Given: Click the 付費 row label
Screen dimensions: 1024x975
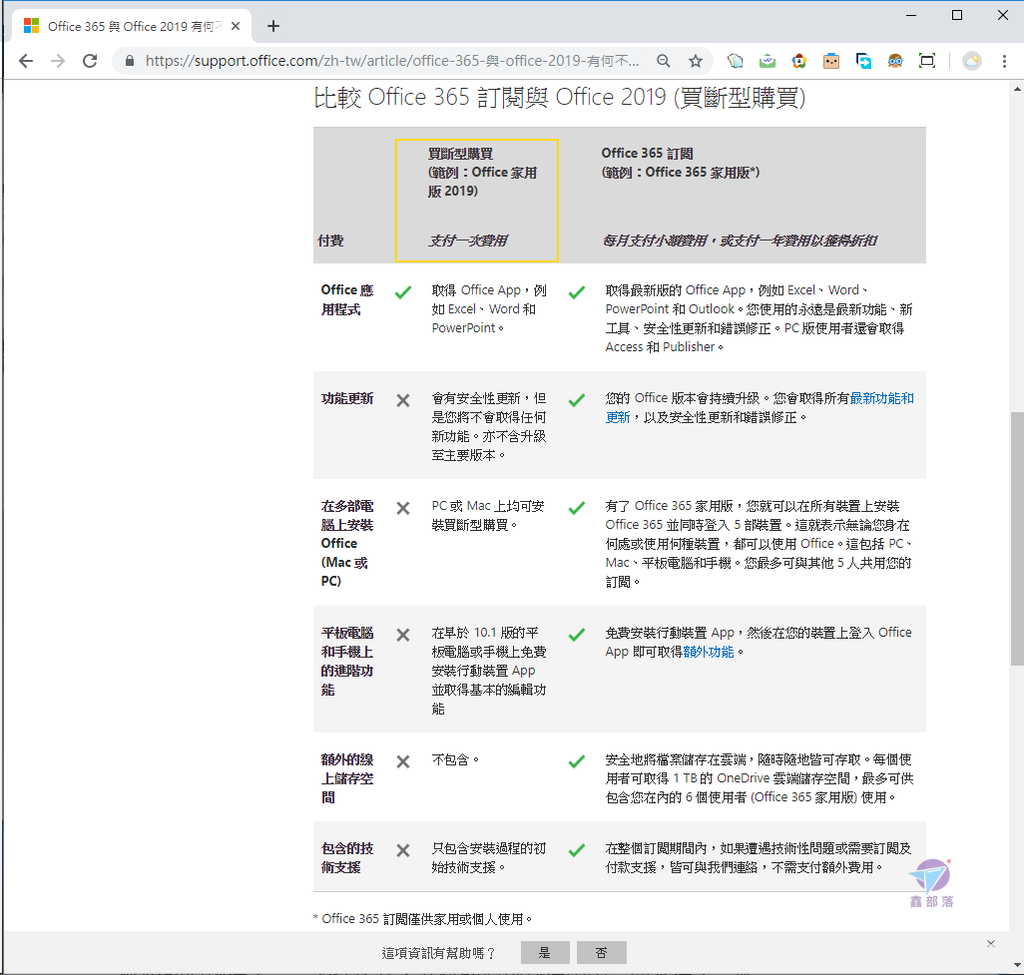Looking at the screenshot, I should pos(330,240).
